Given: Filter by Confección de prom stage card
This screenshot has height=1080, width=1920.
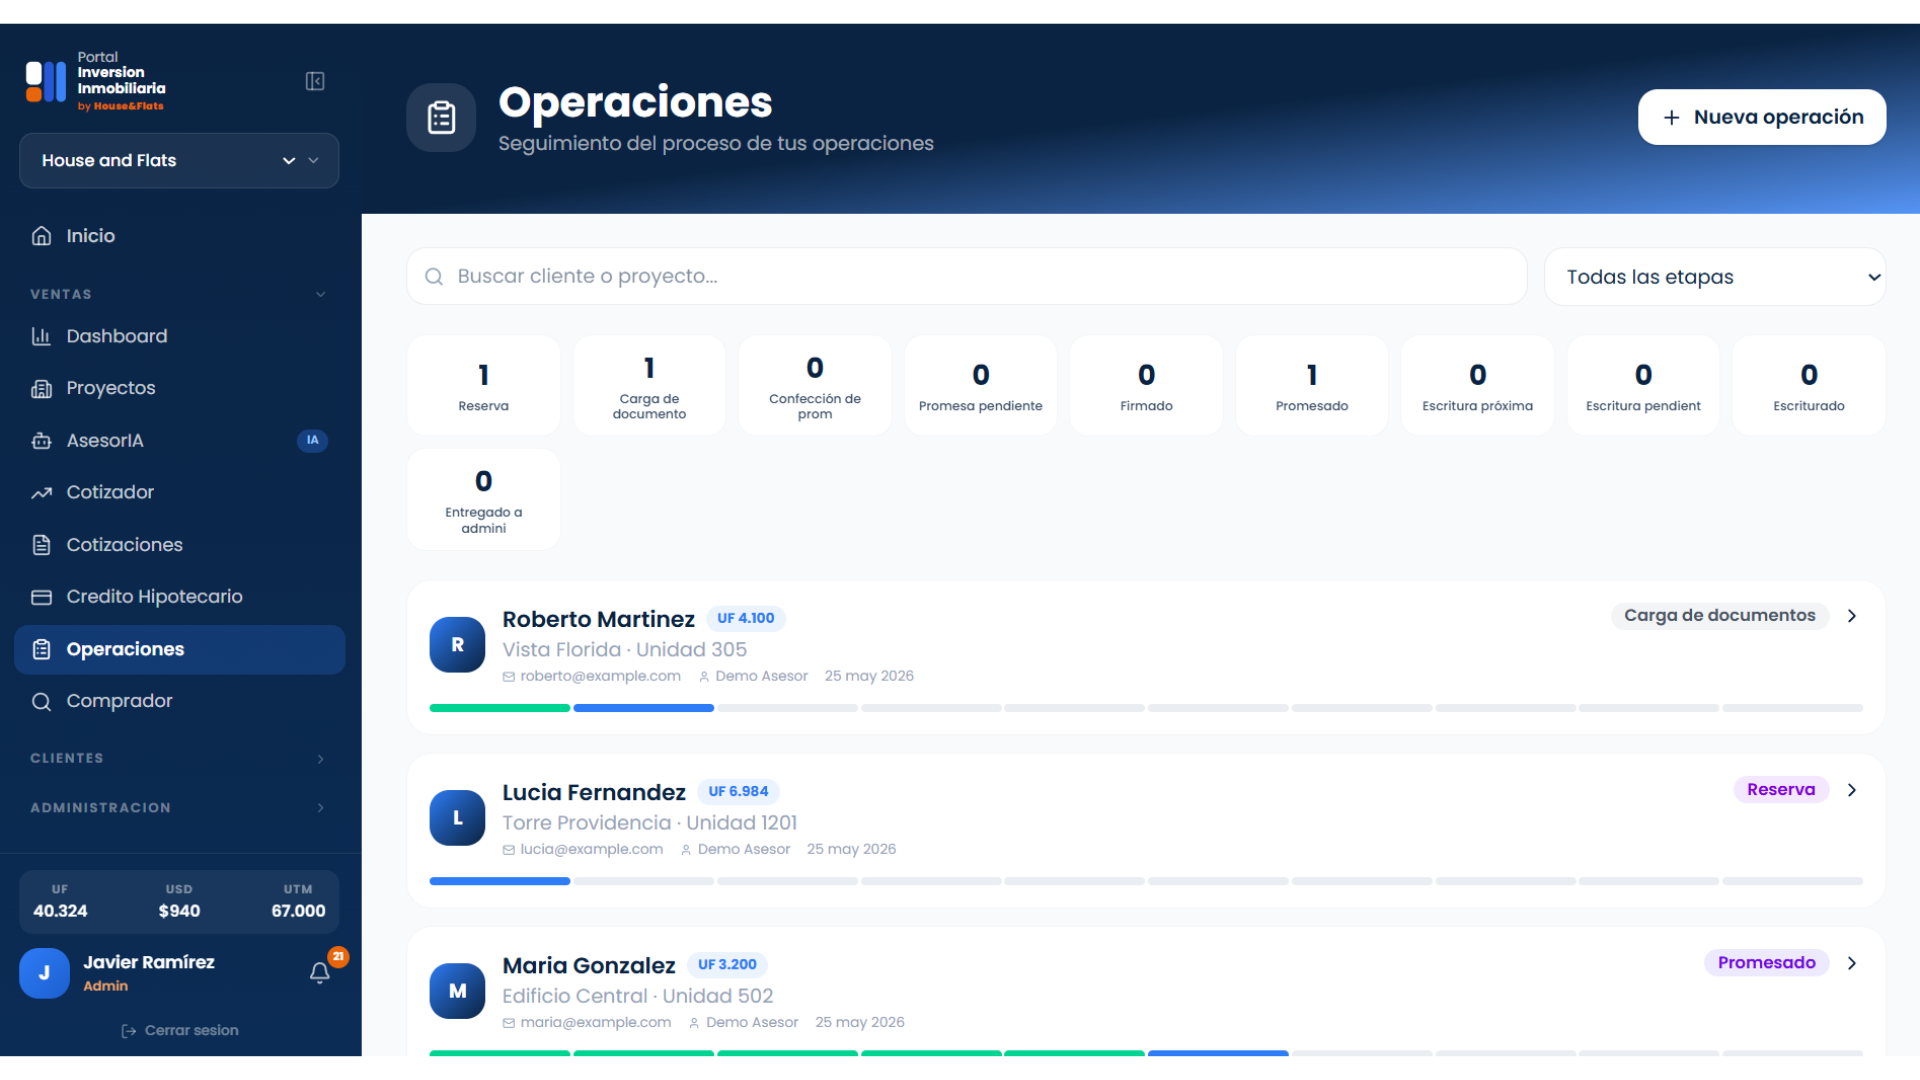Looking at the screenshot, I should [x=815, y=385].
